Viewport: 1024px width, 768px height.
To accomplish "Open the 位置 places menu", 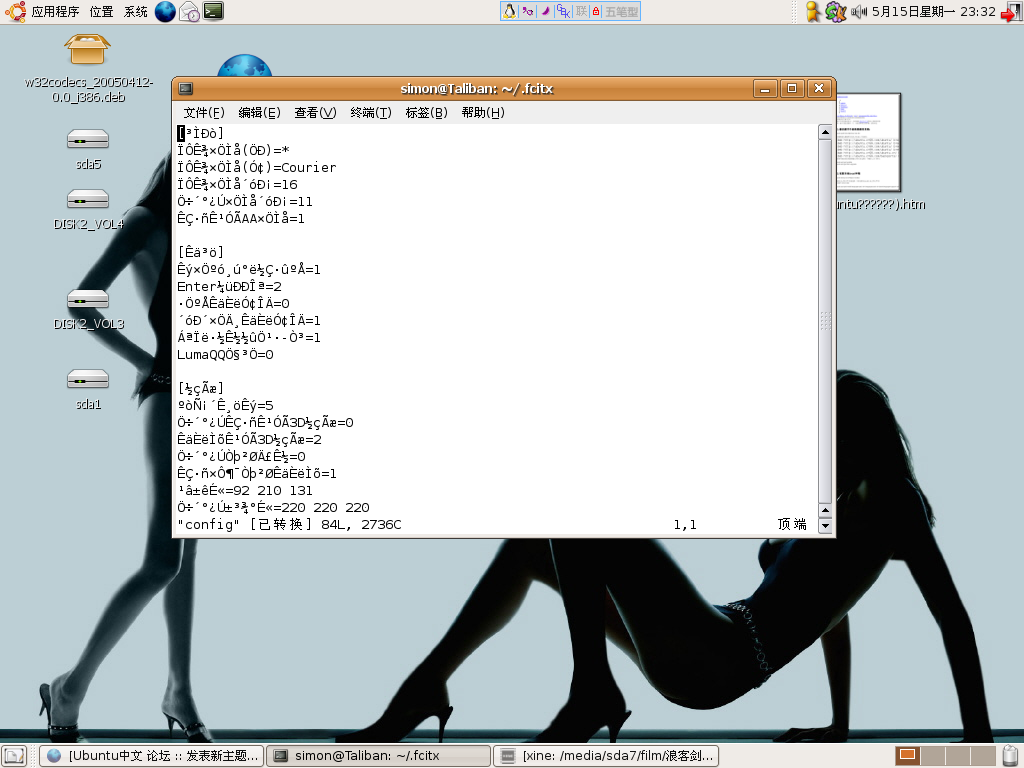I will [x=101, y=11].
